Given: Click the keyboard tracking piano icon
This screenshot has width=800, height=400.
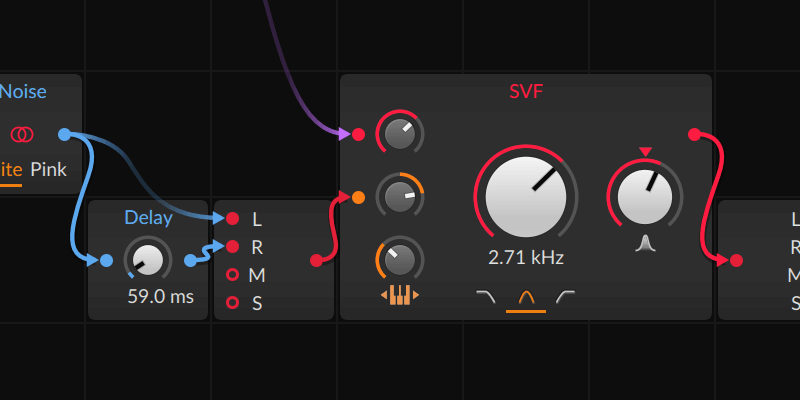Looking at the screenshot, I should coord(400,295).
